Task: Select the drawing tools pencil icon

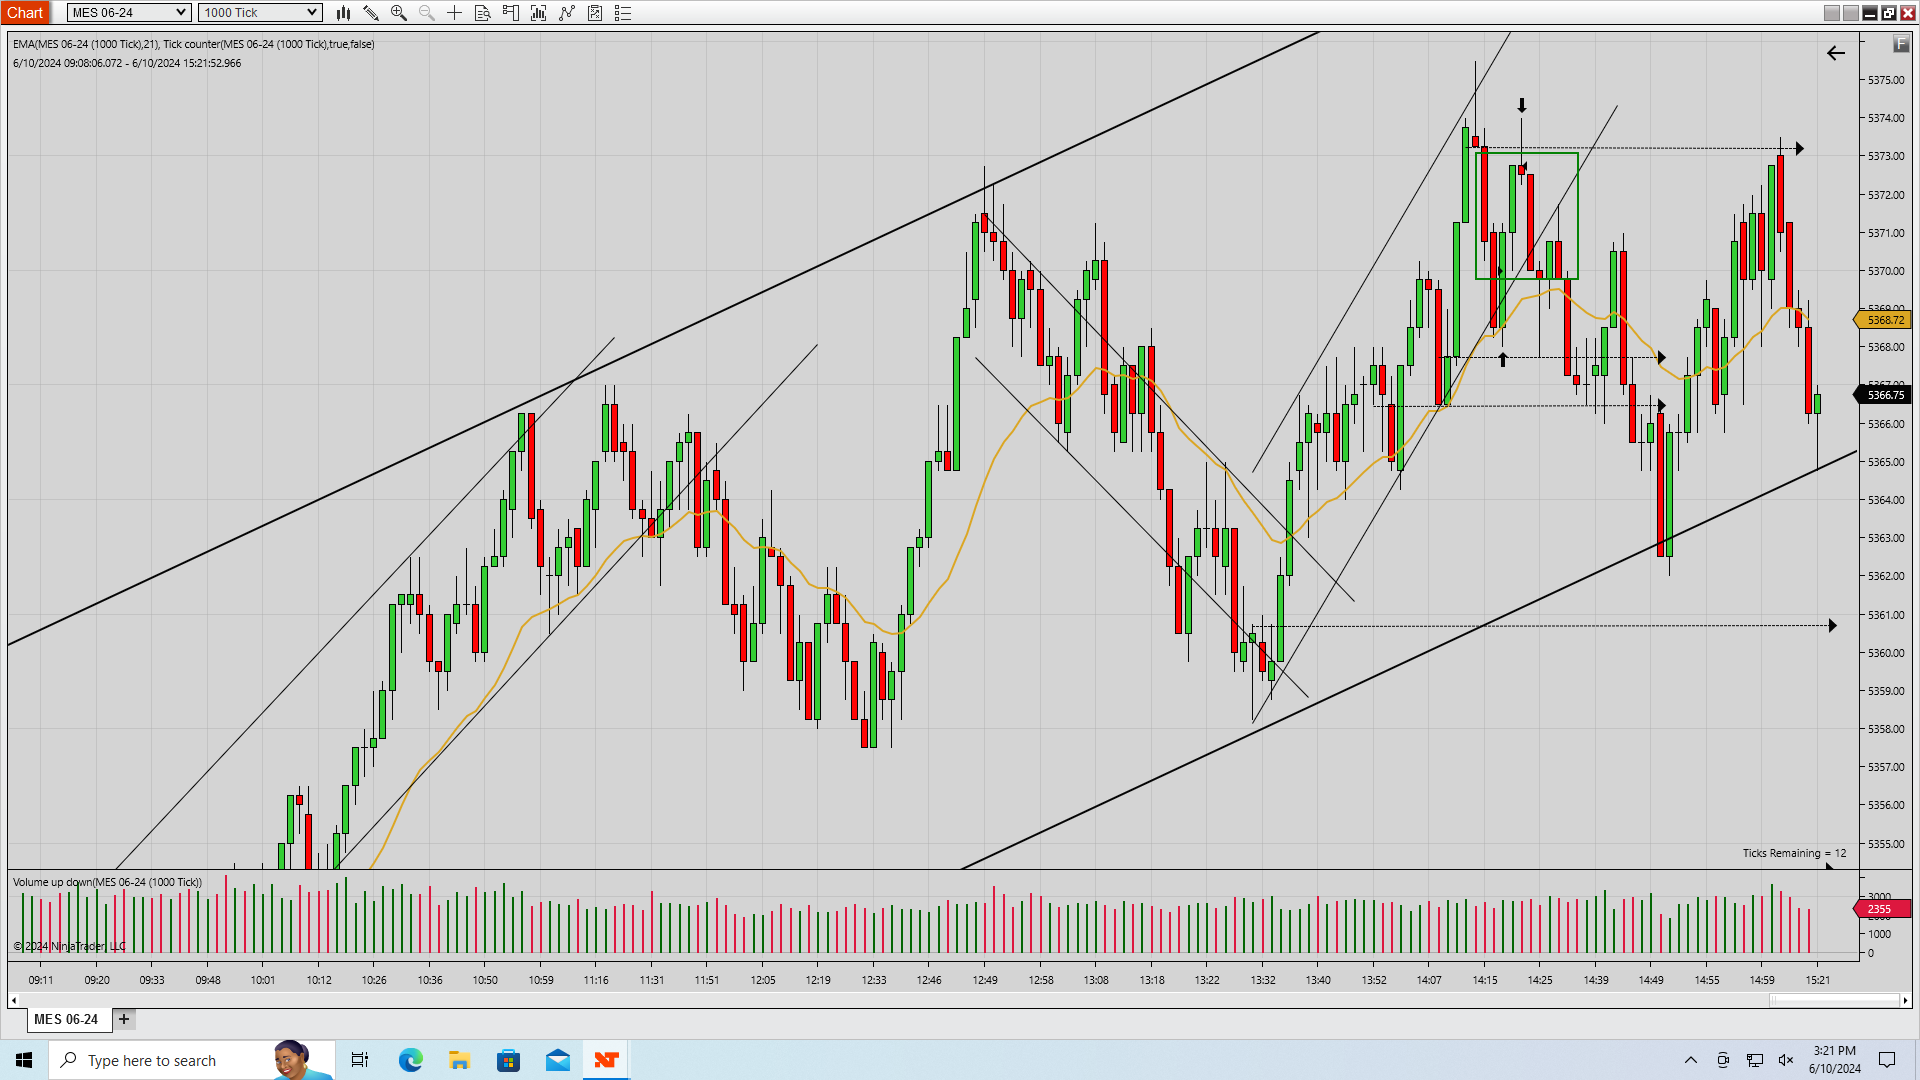Action: (371, 13)
